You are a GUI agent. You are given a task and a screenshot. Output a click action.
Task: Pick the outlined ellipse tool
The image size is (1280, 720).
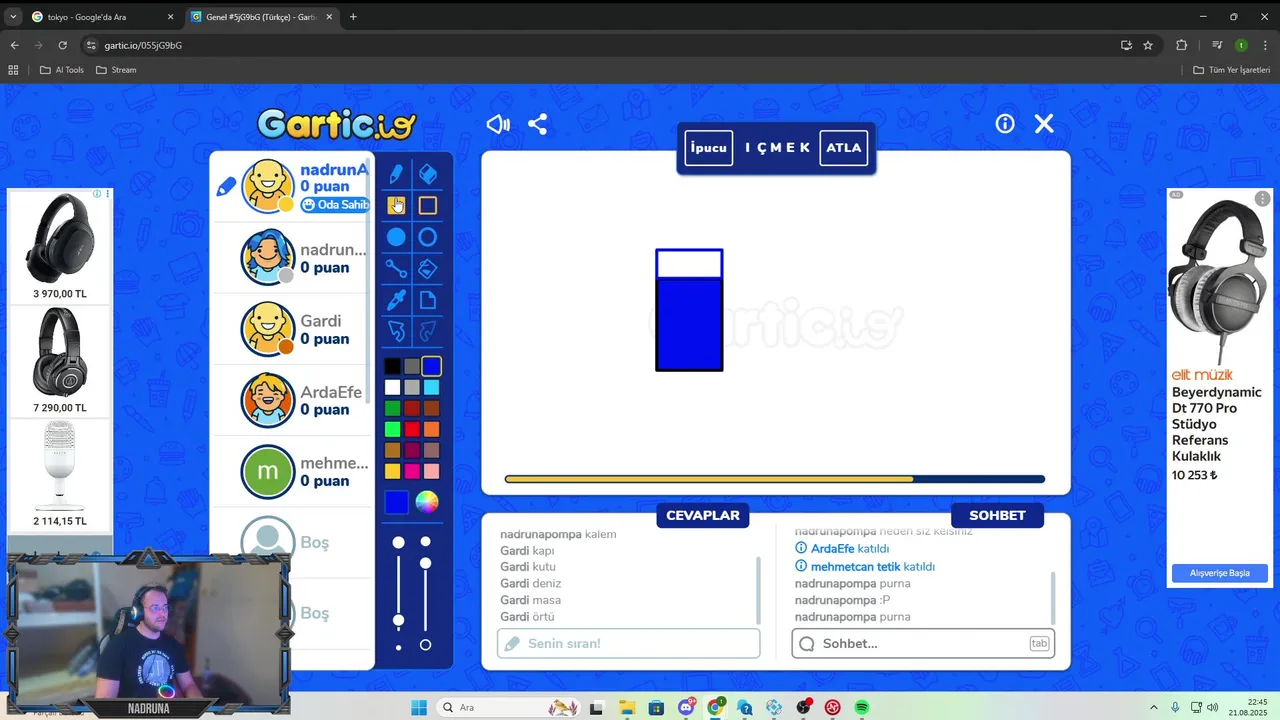428,237
